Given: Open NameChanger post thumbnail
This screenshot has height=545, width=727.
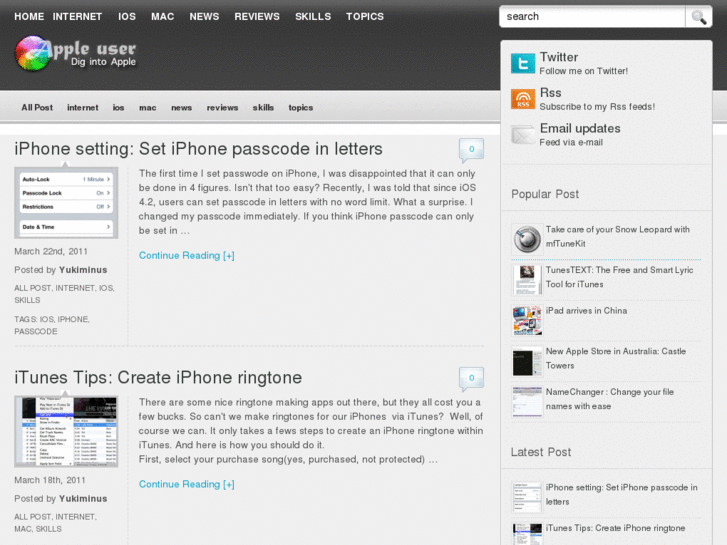Looking at the screenshot, I should [527, 402].
